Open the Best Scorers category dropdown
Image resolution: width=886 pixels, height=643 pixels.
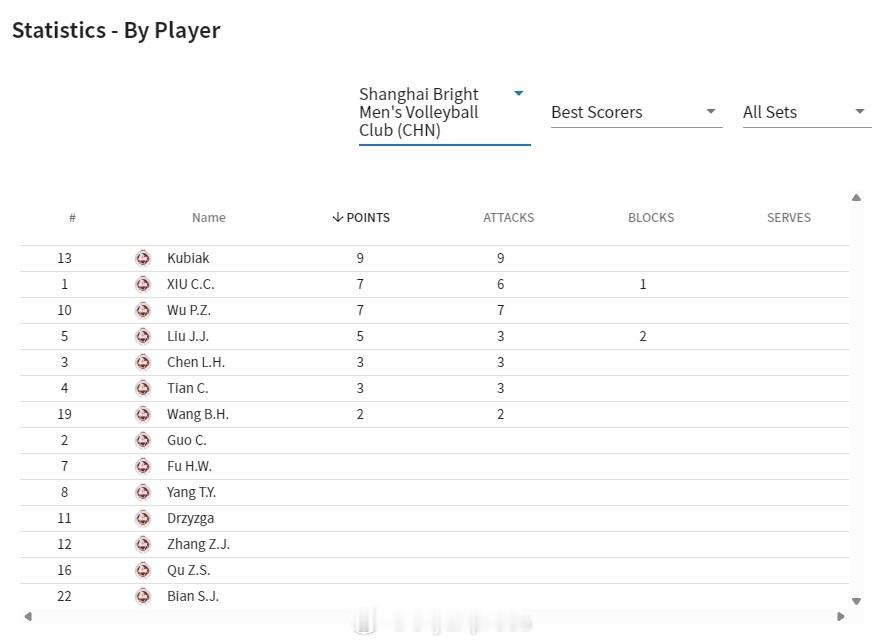tap(637, 112)
